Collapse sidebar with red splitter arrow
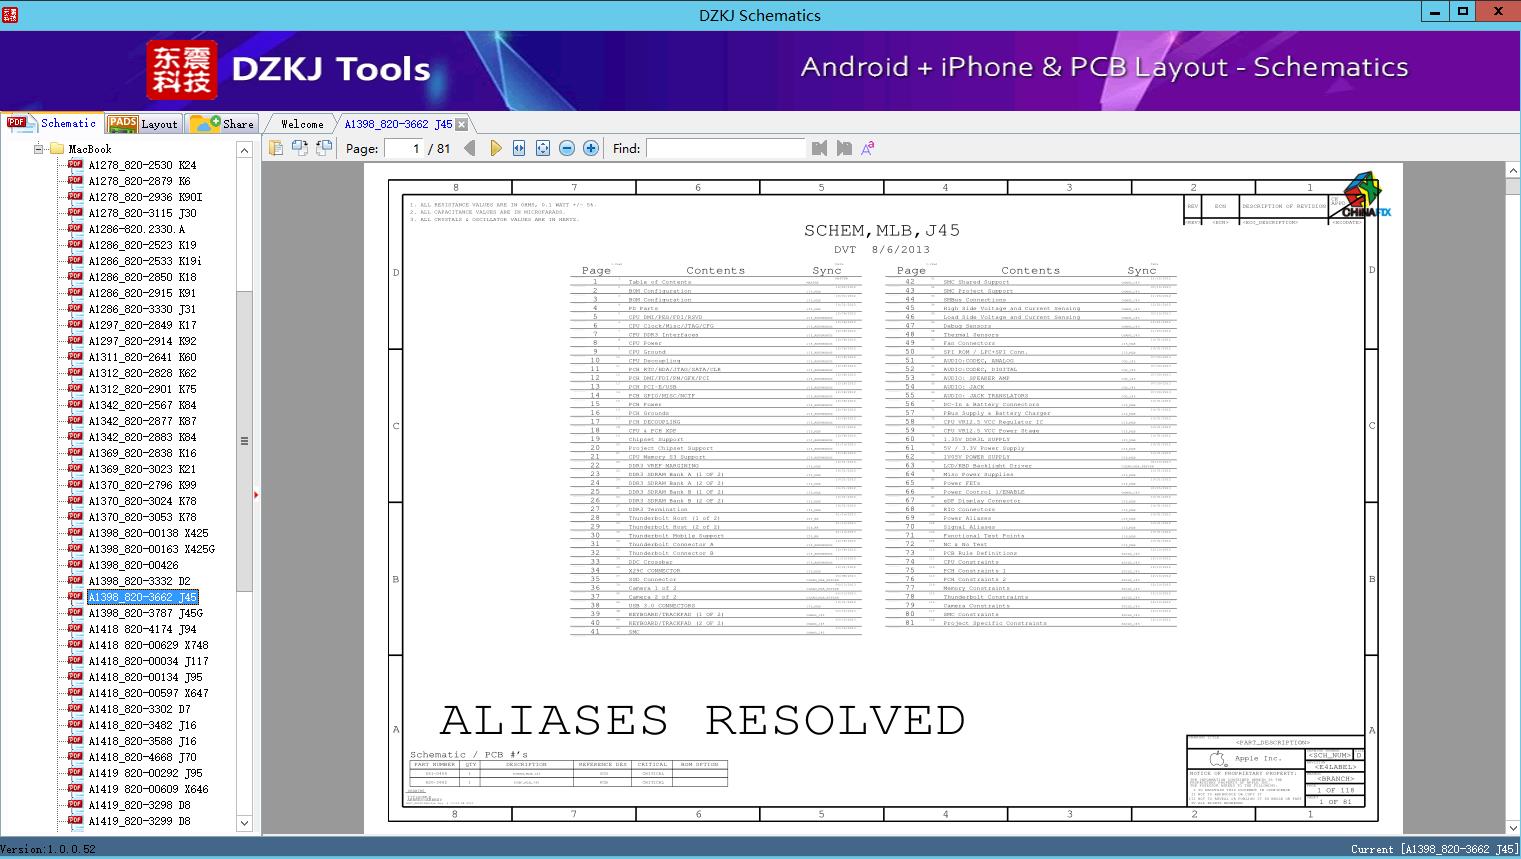This screenshot has height=859, width=1521. [256, 494]
